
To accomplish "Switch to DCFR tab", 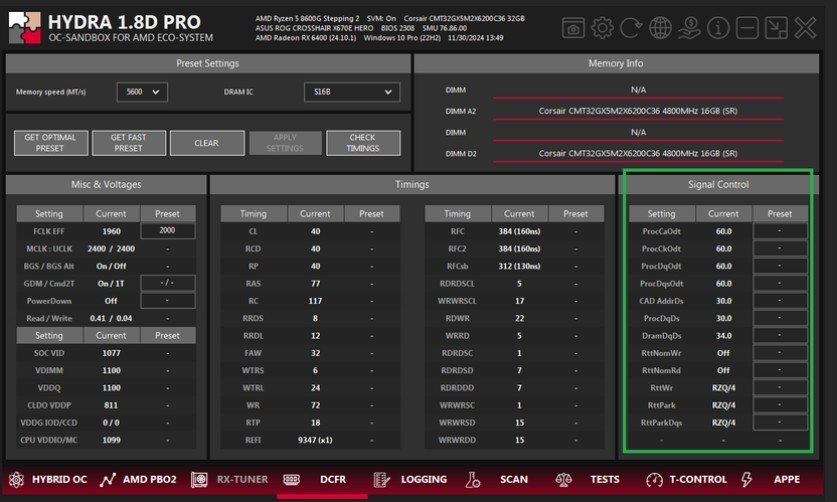I will point(333,480).
